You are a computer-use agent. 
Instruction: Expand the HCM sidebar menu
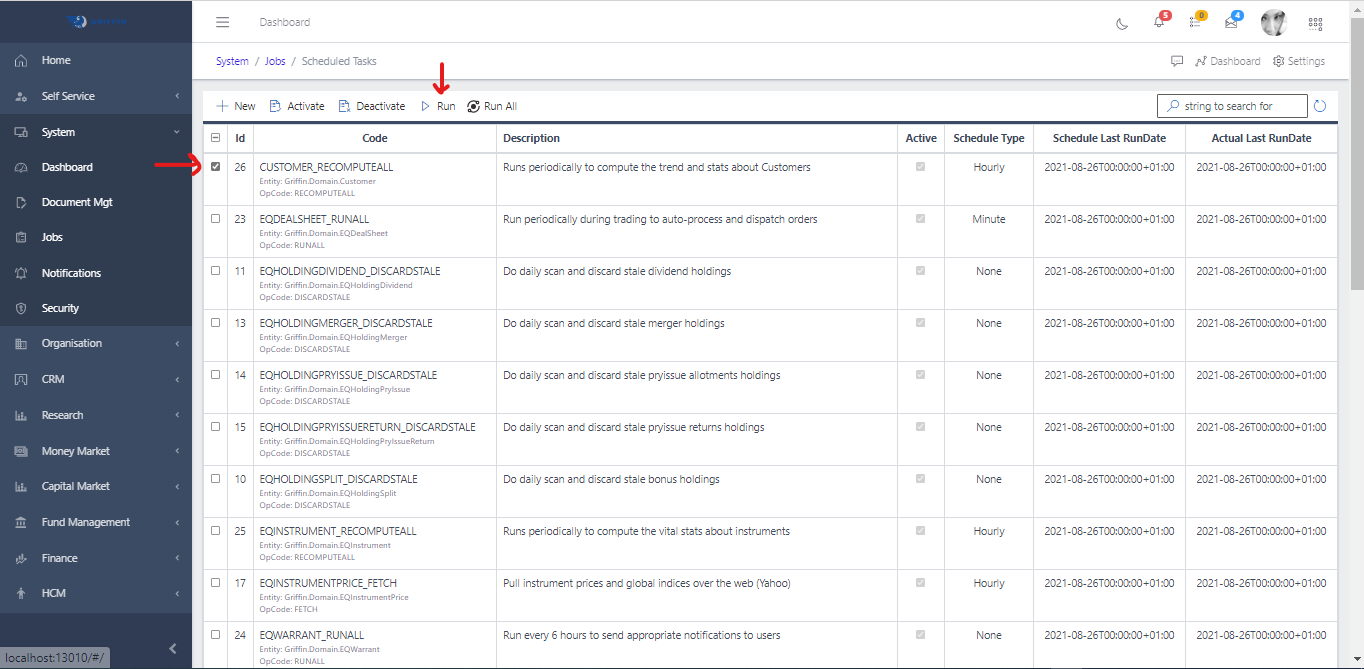[96, 593]
